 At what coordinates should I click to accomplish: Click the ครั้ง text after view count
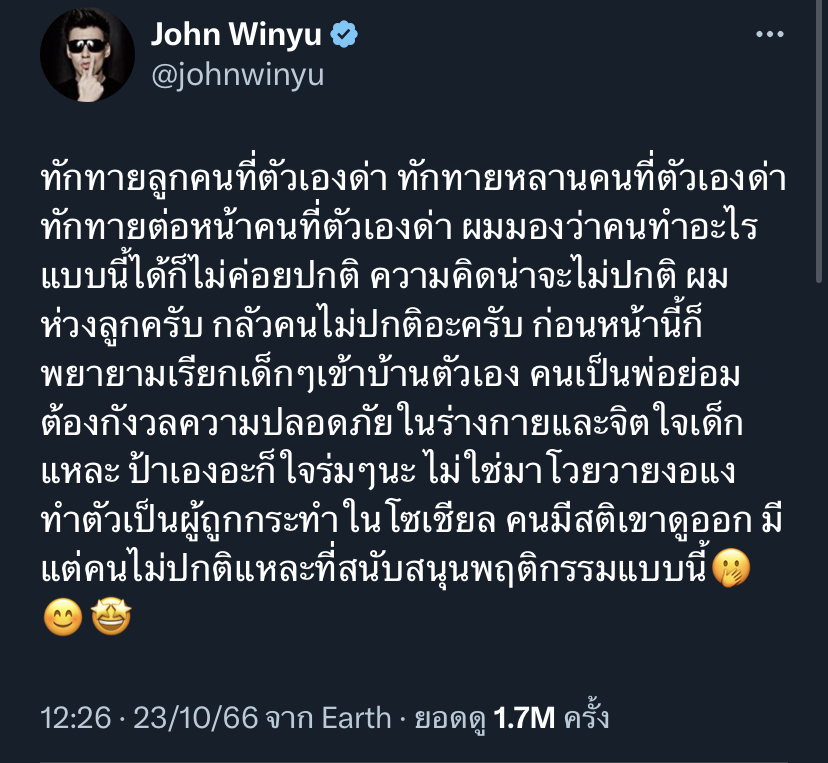(587, 717)
